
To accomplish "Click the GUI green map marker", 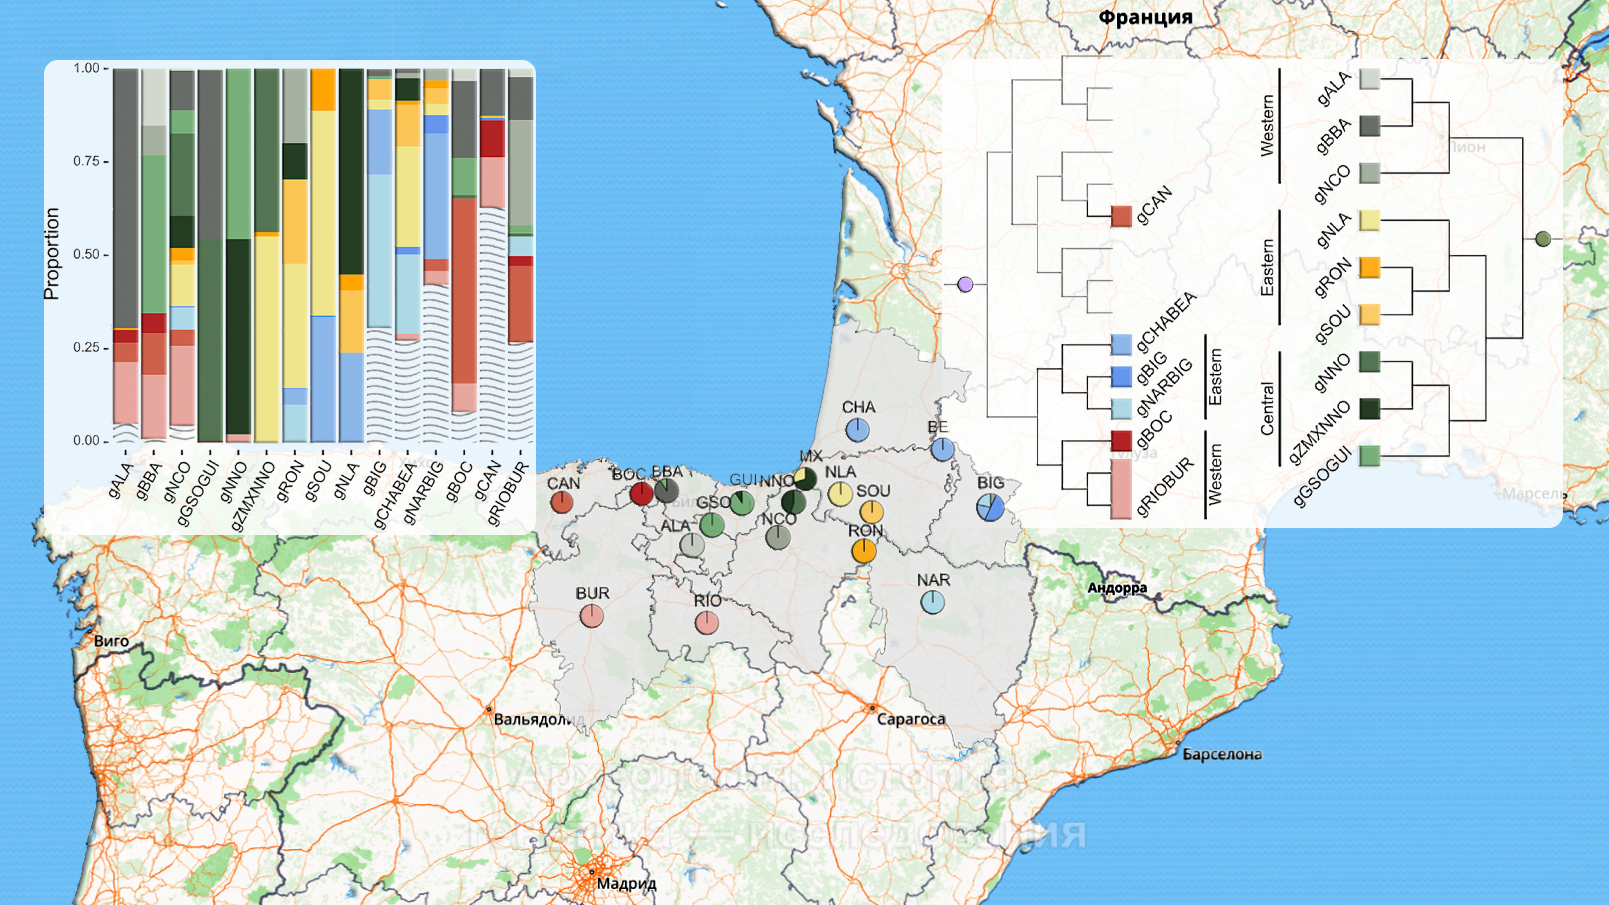I will (x=742, y=502).
